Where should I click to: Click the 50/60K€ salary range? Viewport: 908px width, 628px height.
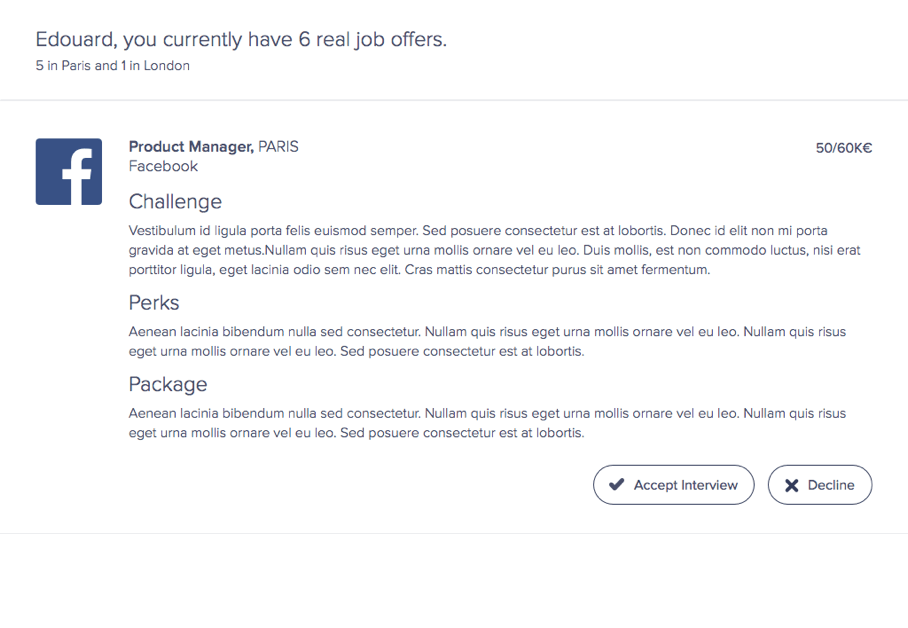coord(844,148)
